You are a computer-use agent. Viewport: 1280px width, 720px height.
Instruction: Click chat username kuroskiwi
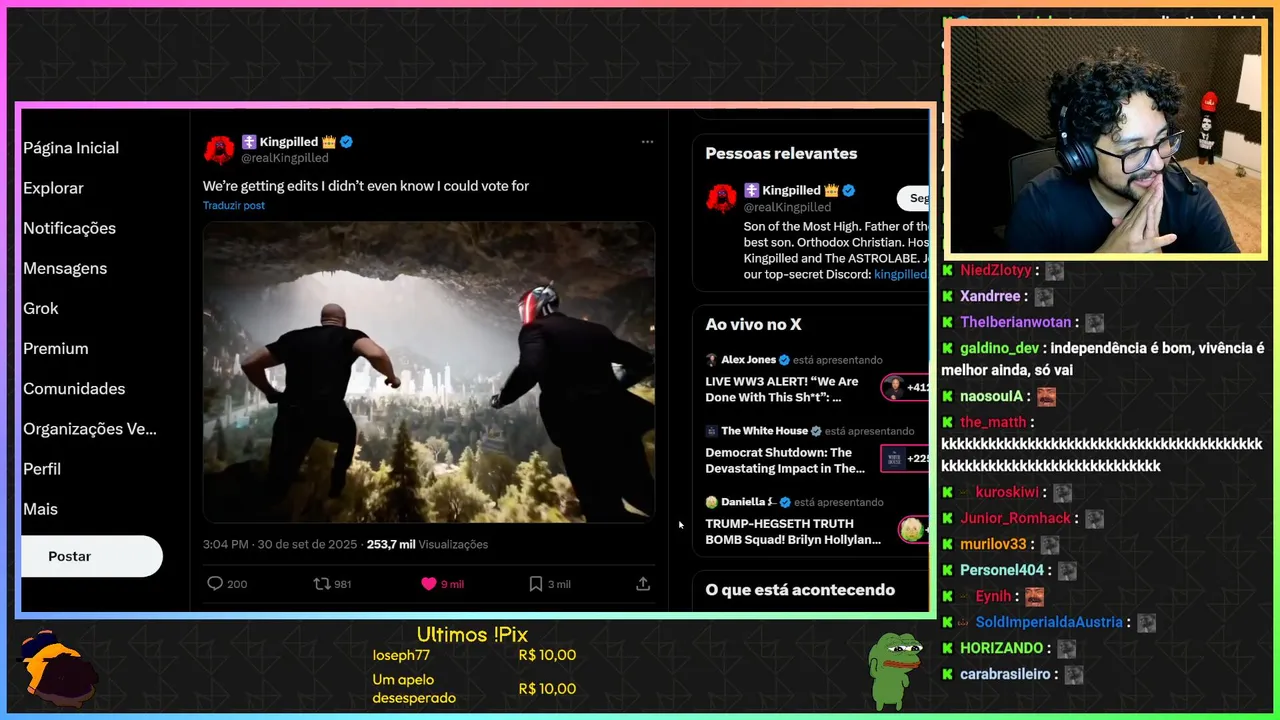click(1007, 492)
